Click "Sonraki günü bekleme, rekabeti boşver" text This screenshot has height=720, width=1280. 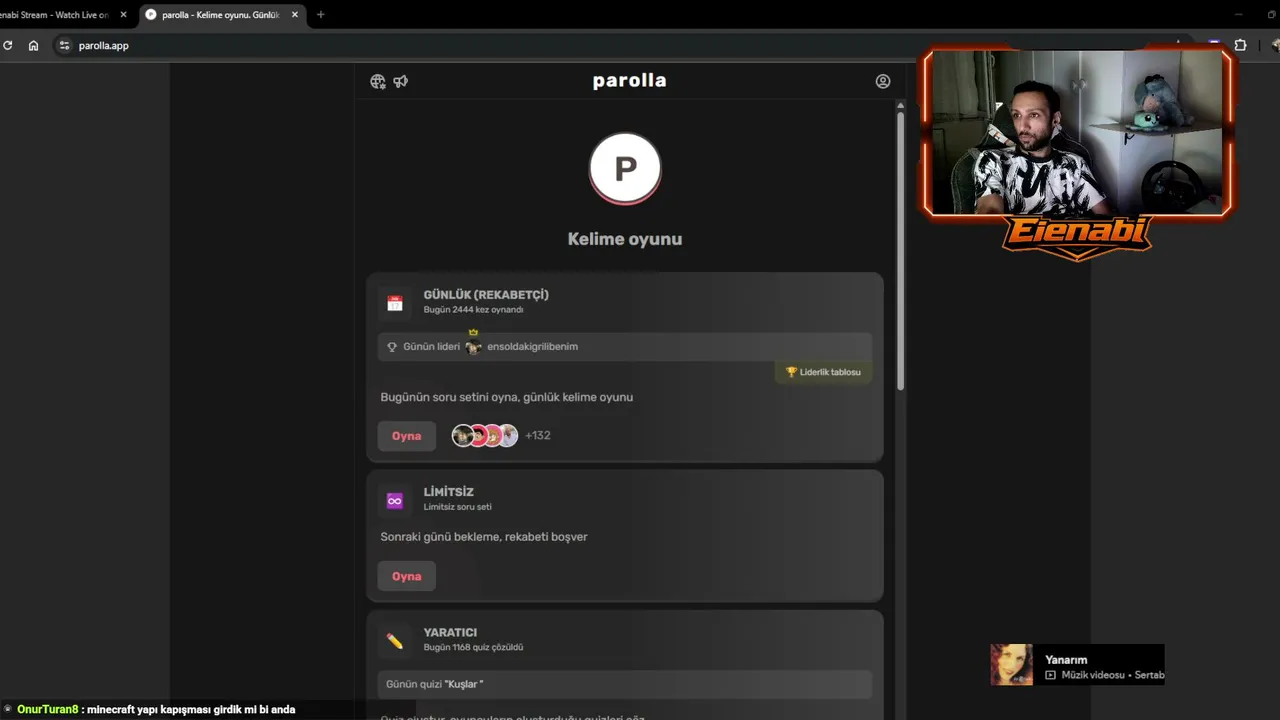click(x=484, y=537)
